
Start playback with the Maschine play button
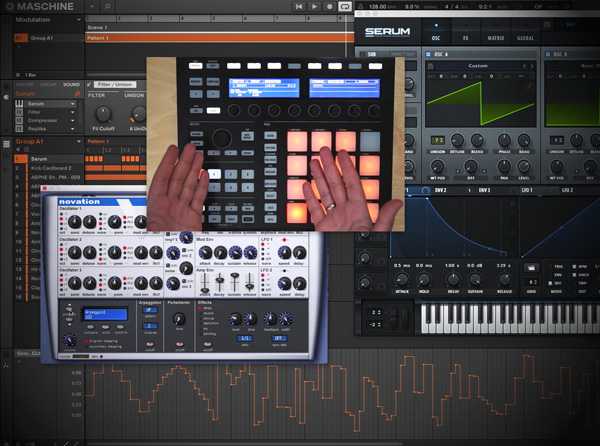(x=315, y=7)
